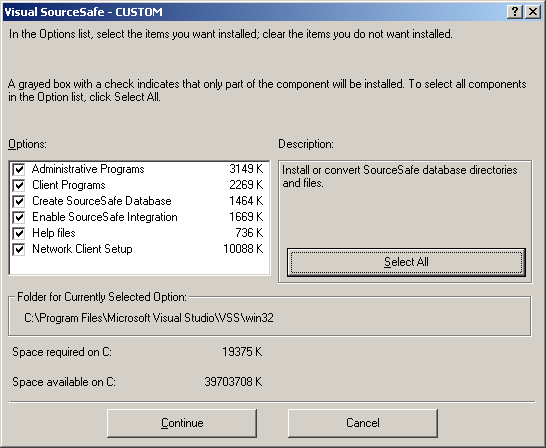Click the 3149 K size value
Screen dimensions: 546x448
point(246,169)
